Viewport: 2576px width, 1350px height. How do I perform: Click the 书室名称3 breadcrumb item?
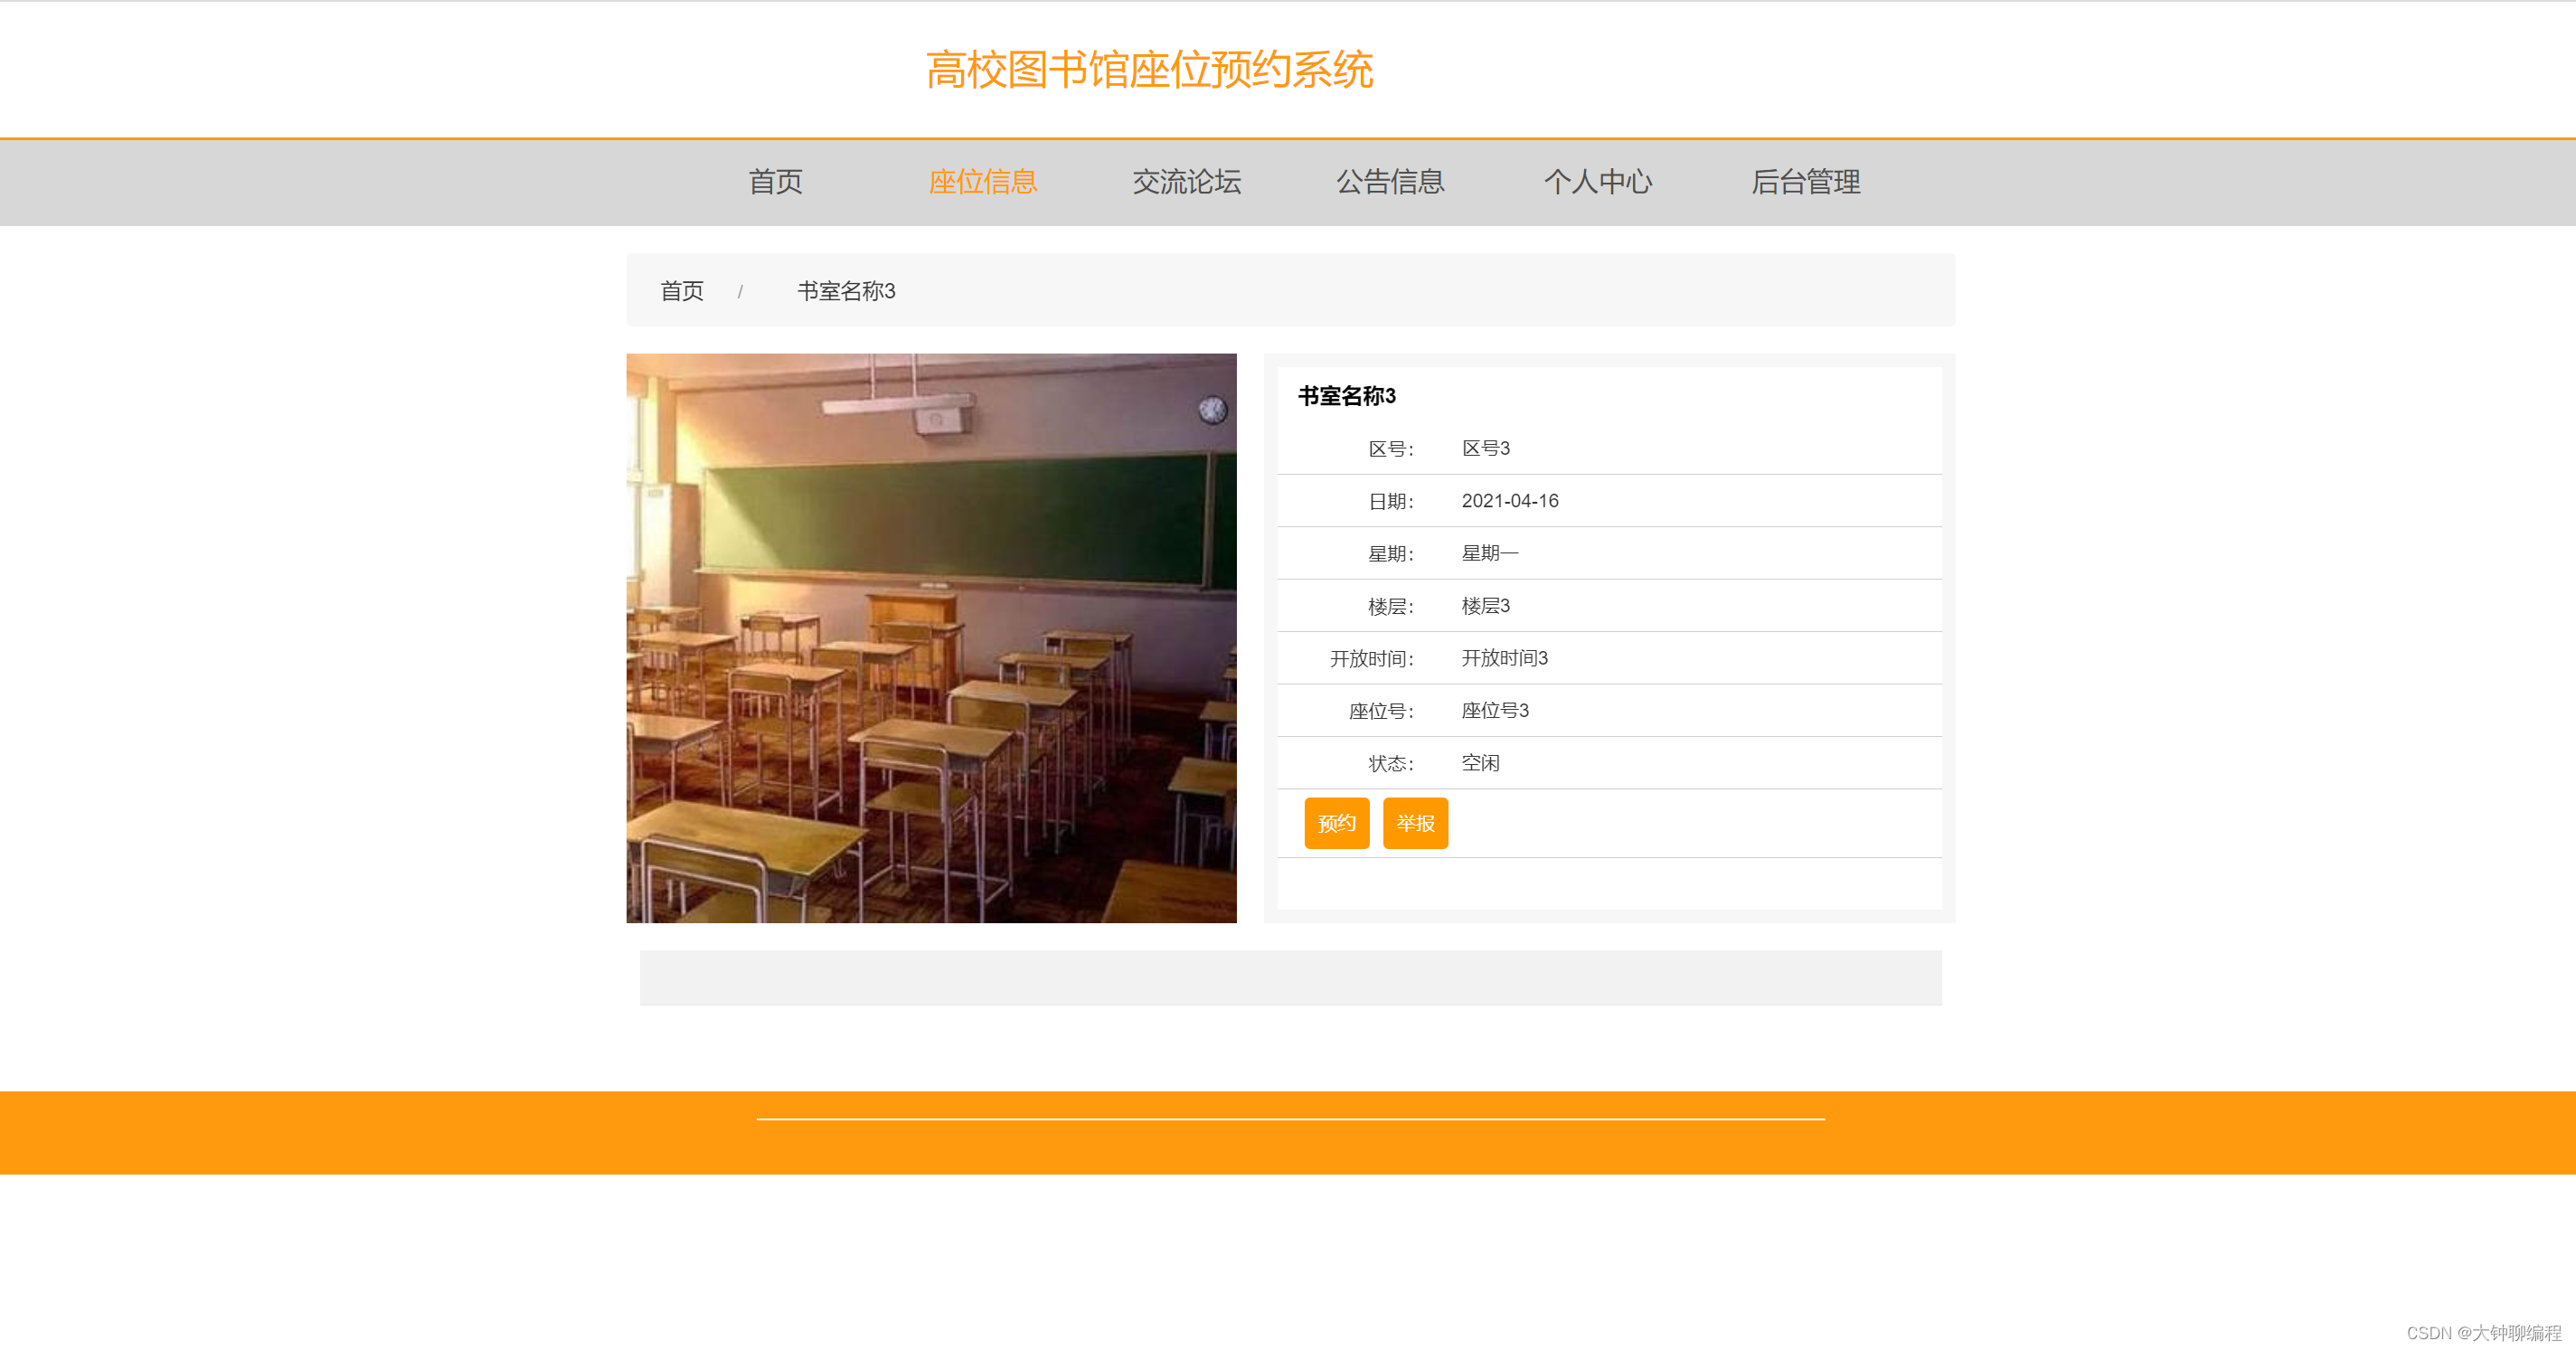tap(845, 291)
